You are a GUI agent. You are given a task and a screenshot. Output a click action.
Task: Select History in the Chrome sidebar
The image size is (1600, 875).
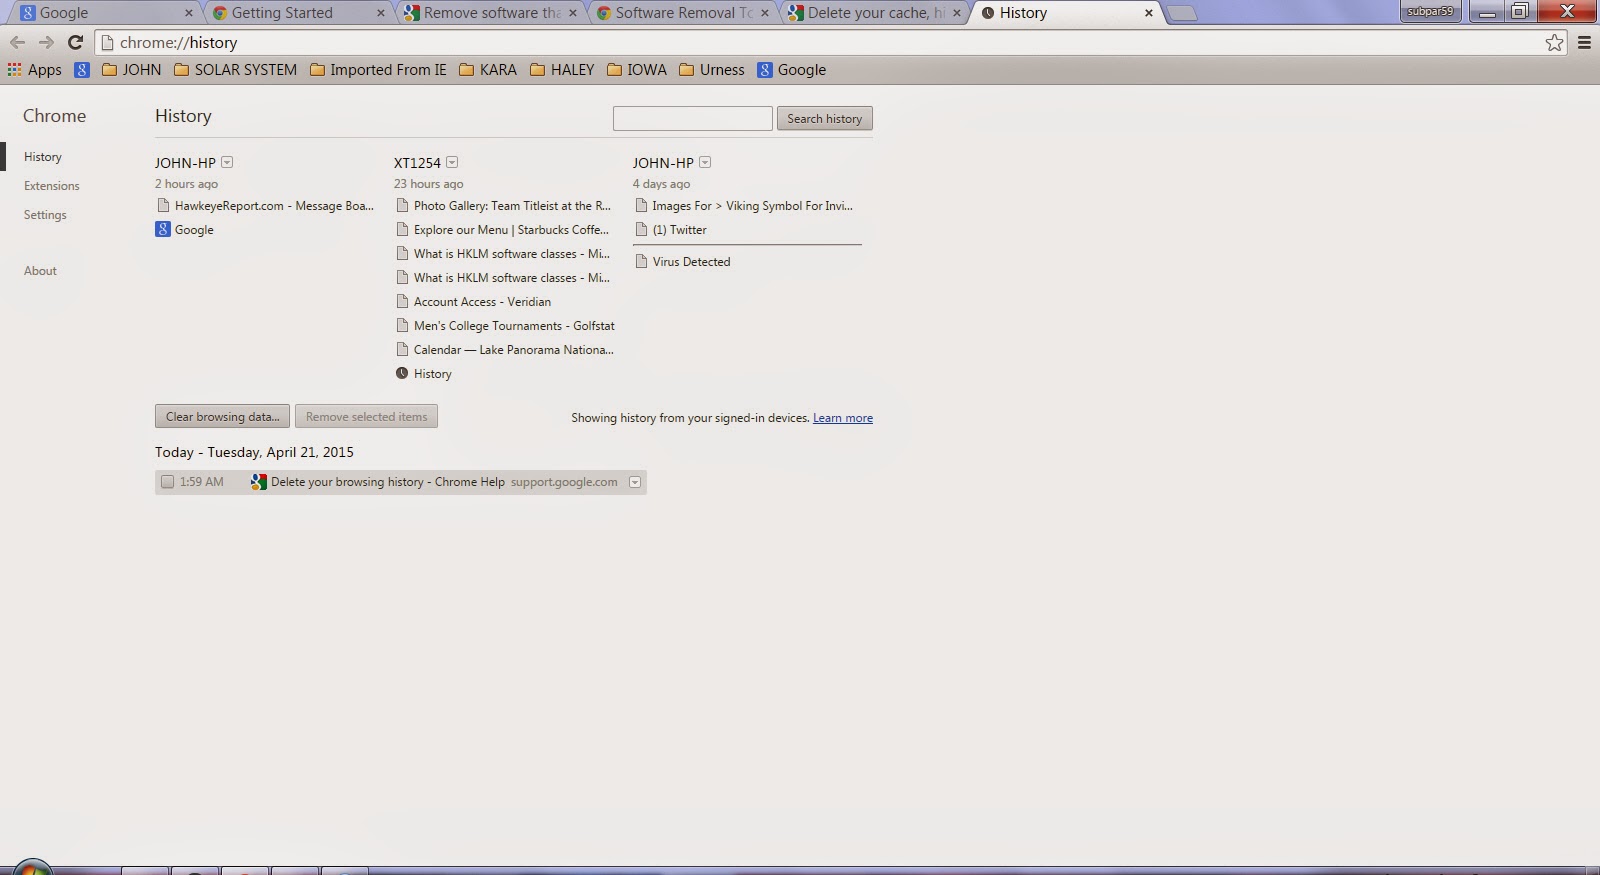click(x=43, y=157)
